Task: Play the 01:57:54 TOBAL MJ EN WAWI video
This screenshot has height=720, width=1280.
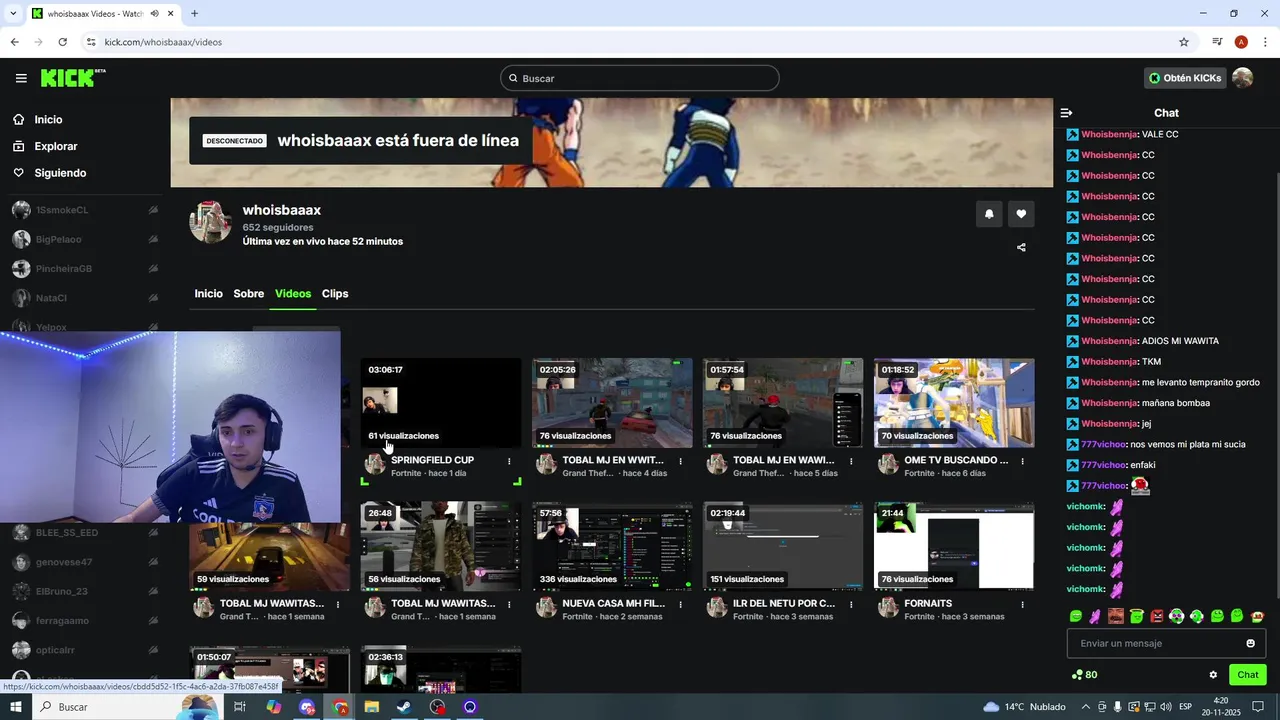Action: (x=783, y=403)
